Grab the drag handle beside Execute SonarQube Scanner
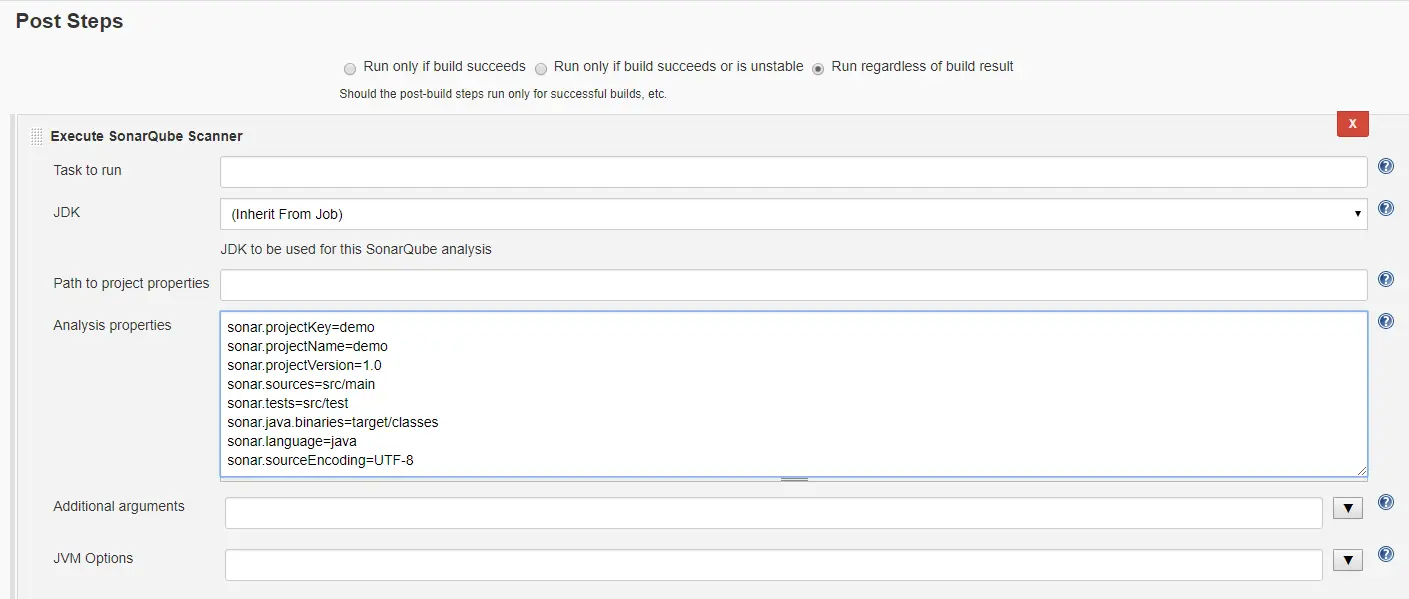 (37, 136)
